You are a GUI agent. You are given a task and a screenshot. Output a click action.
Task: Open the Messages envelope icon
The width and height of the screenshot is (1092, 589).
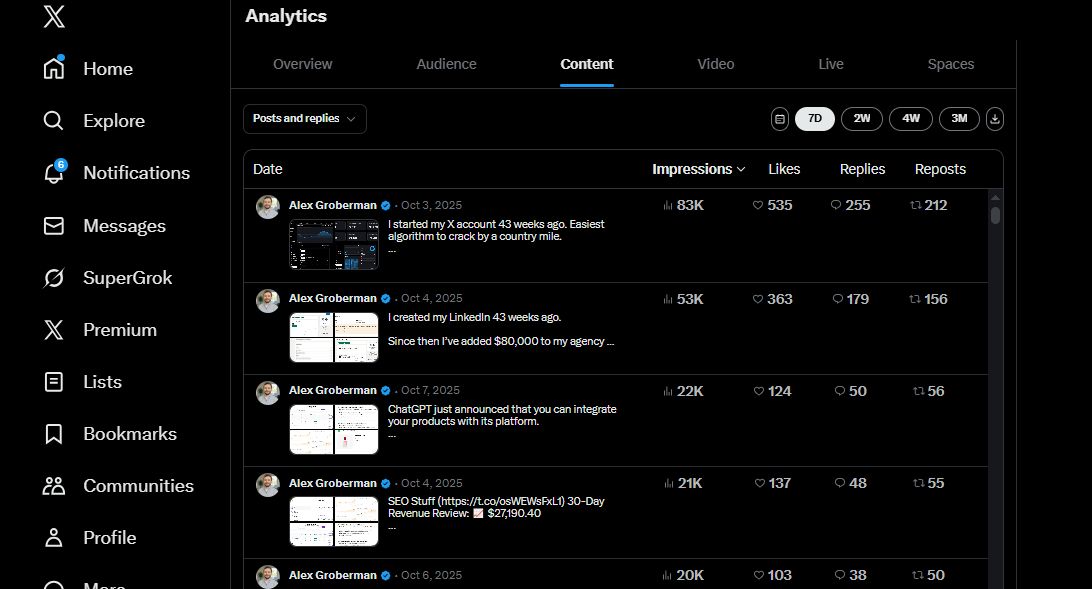point(54,226)
